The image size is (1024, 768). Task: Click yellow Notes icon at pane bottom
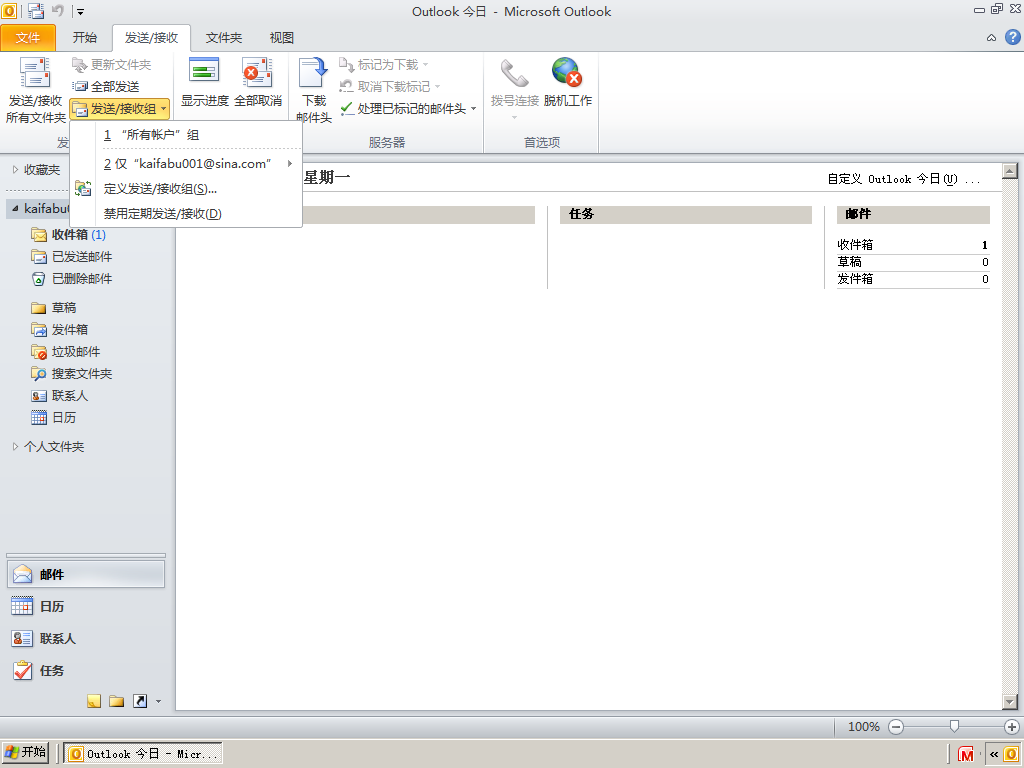(x=94, y=701)
